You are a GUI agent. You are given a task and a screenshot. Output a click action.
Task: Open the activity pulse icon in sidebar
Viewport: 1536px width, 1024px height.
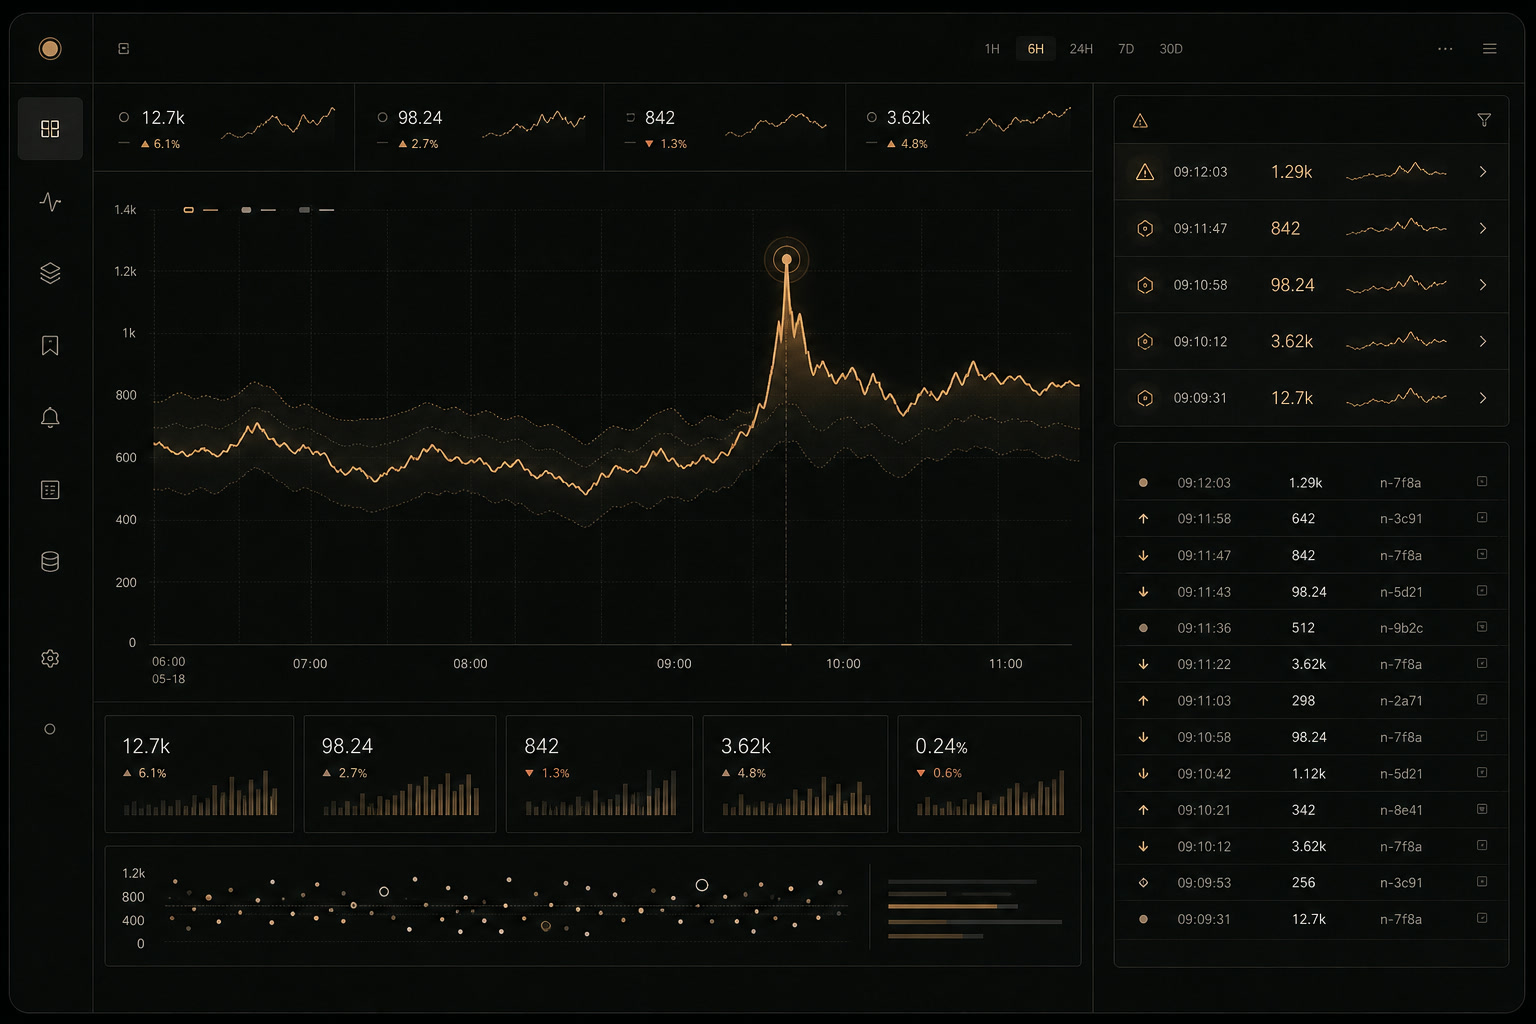tap(50, 201)
